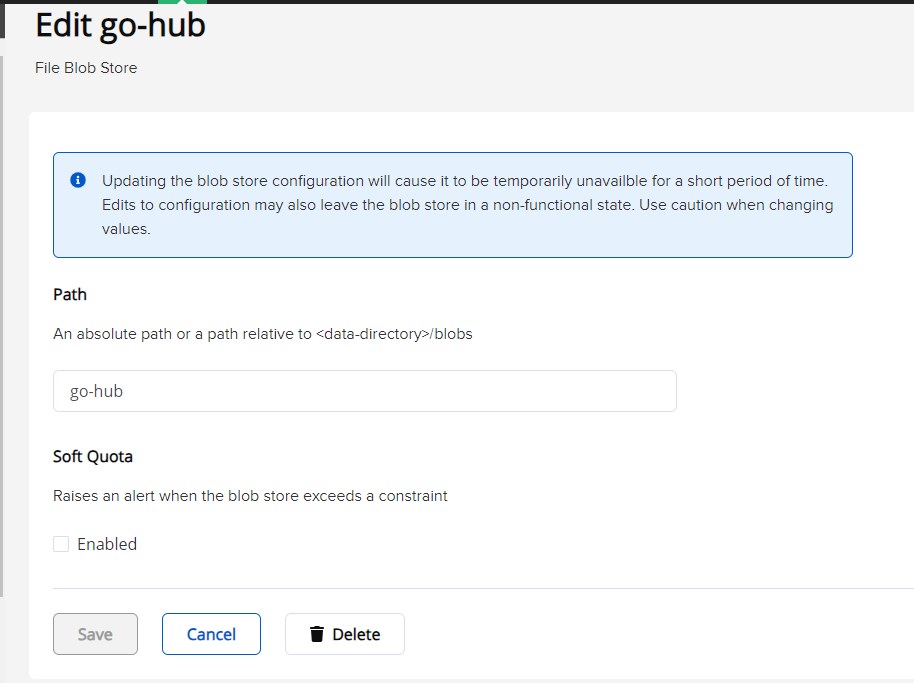914x683 pixels.
Task: Click the divider line above Save button
Action: pos(480,588)
